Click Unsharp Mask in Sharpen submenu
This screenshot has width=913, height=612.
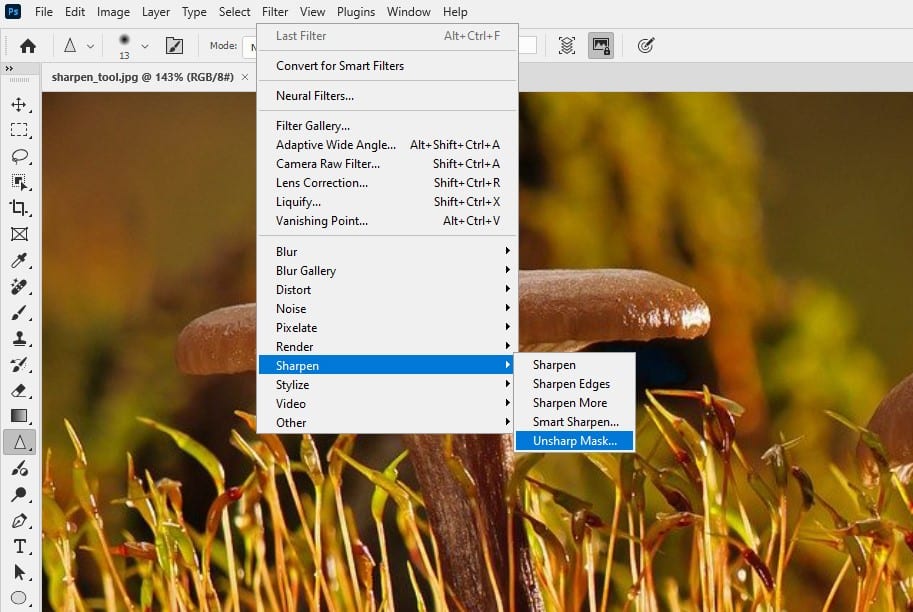[574, 441]
